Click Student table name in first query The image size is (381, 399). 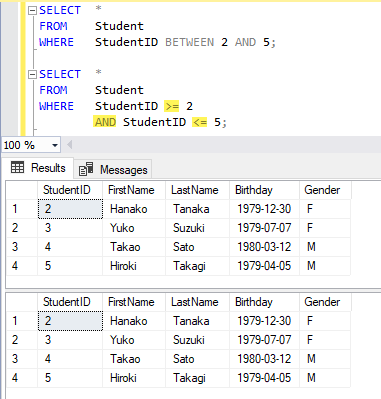119,26
